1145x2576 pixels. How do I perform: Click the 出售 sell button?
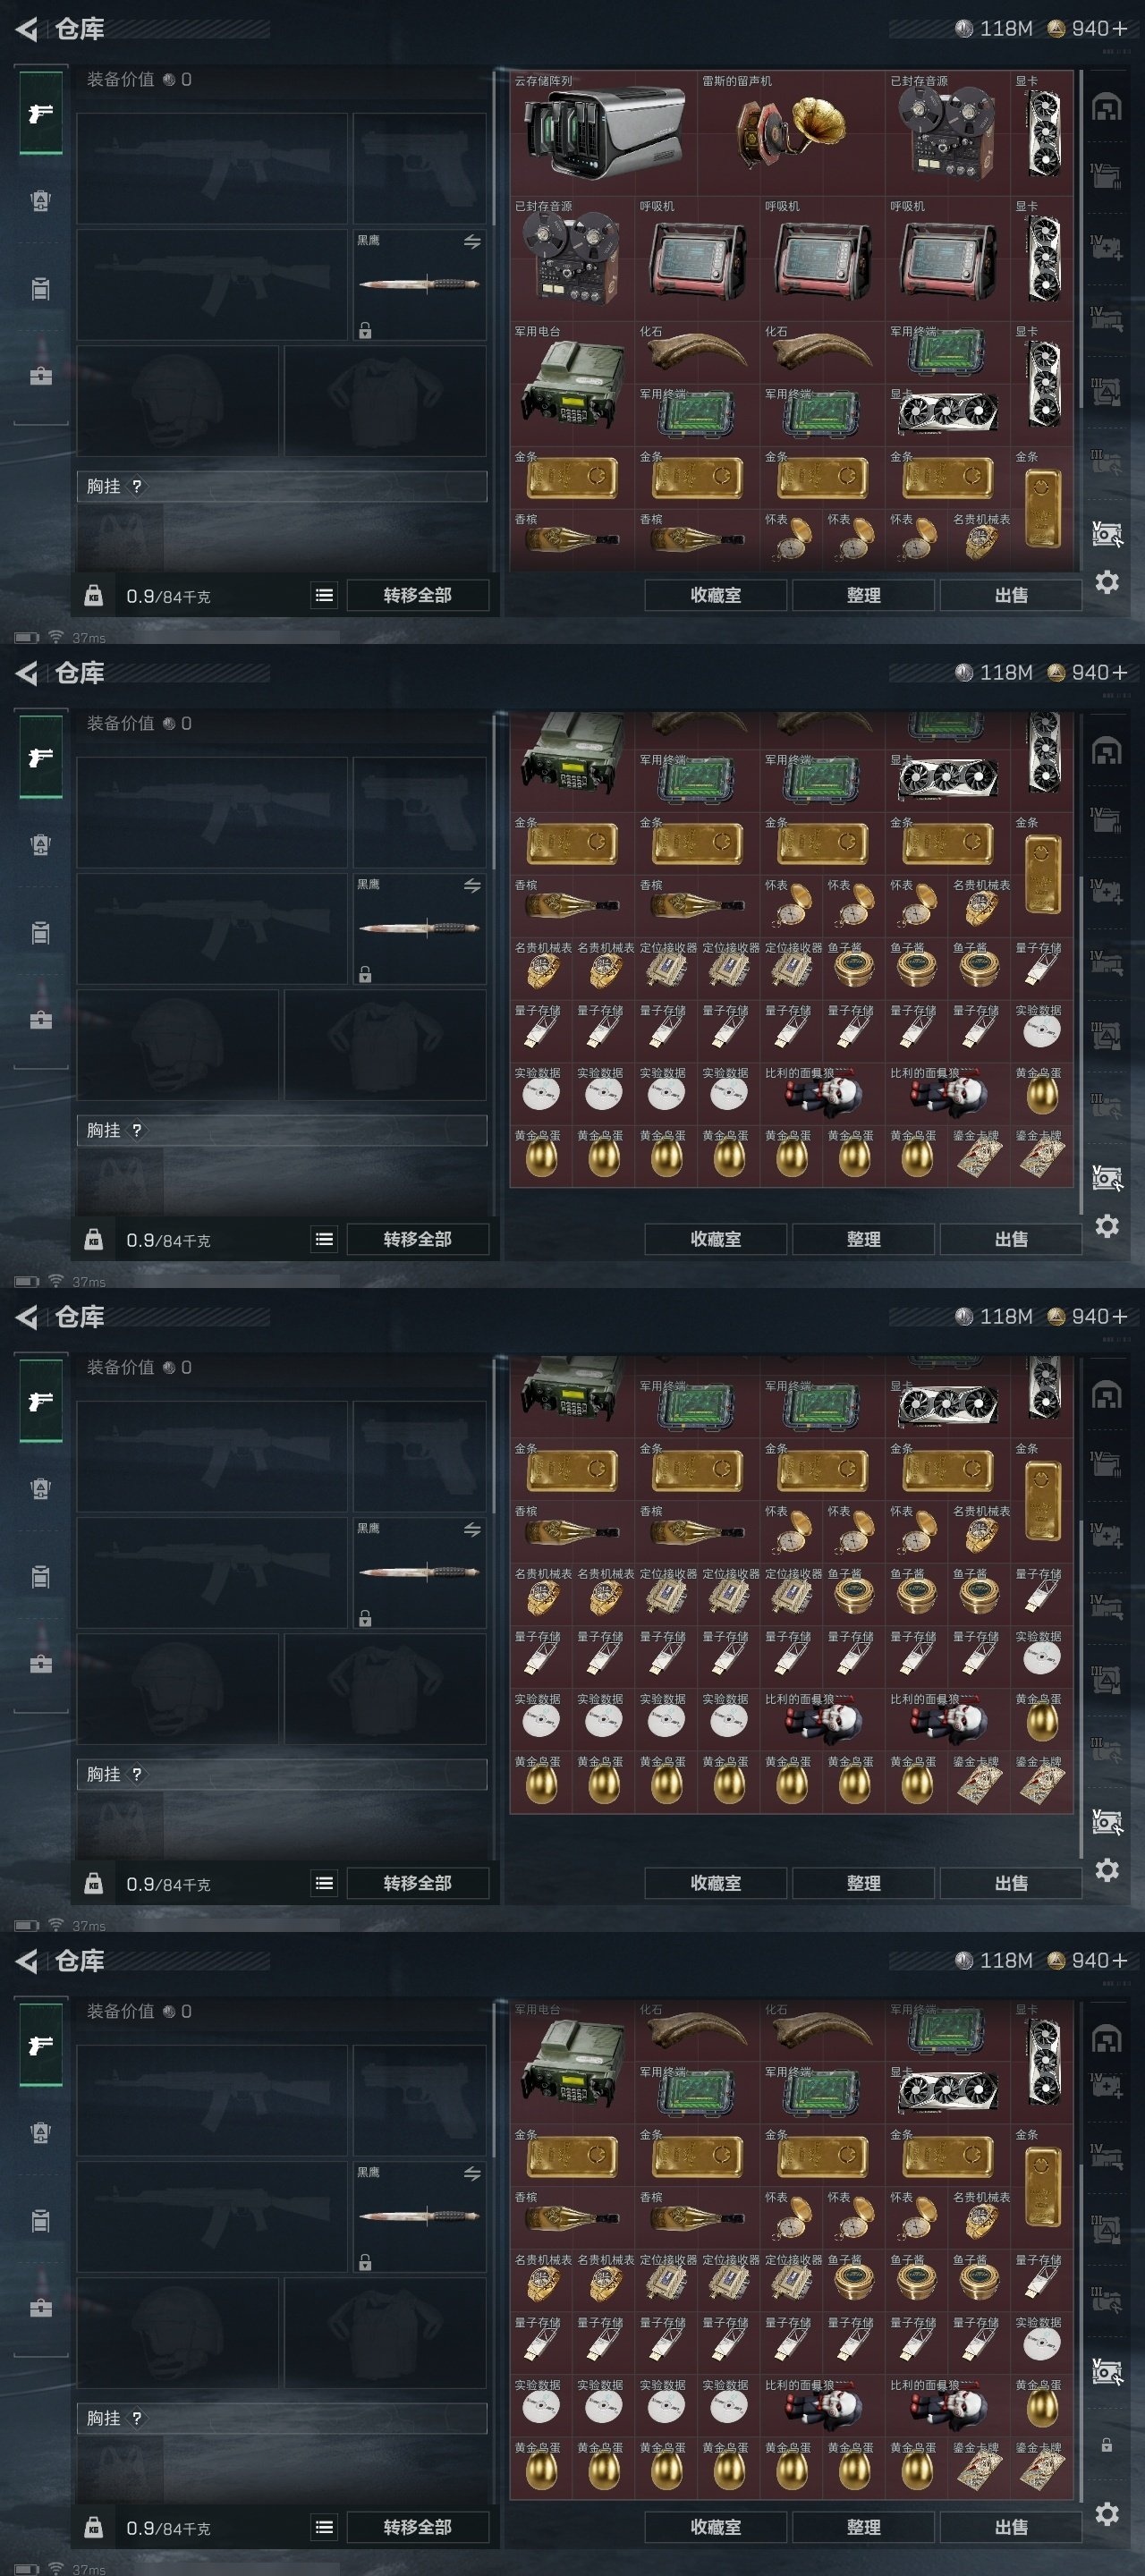point(1011,595)
